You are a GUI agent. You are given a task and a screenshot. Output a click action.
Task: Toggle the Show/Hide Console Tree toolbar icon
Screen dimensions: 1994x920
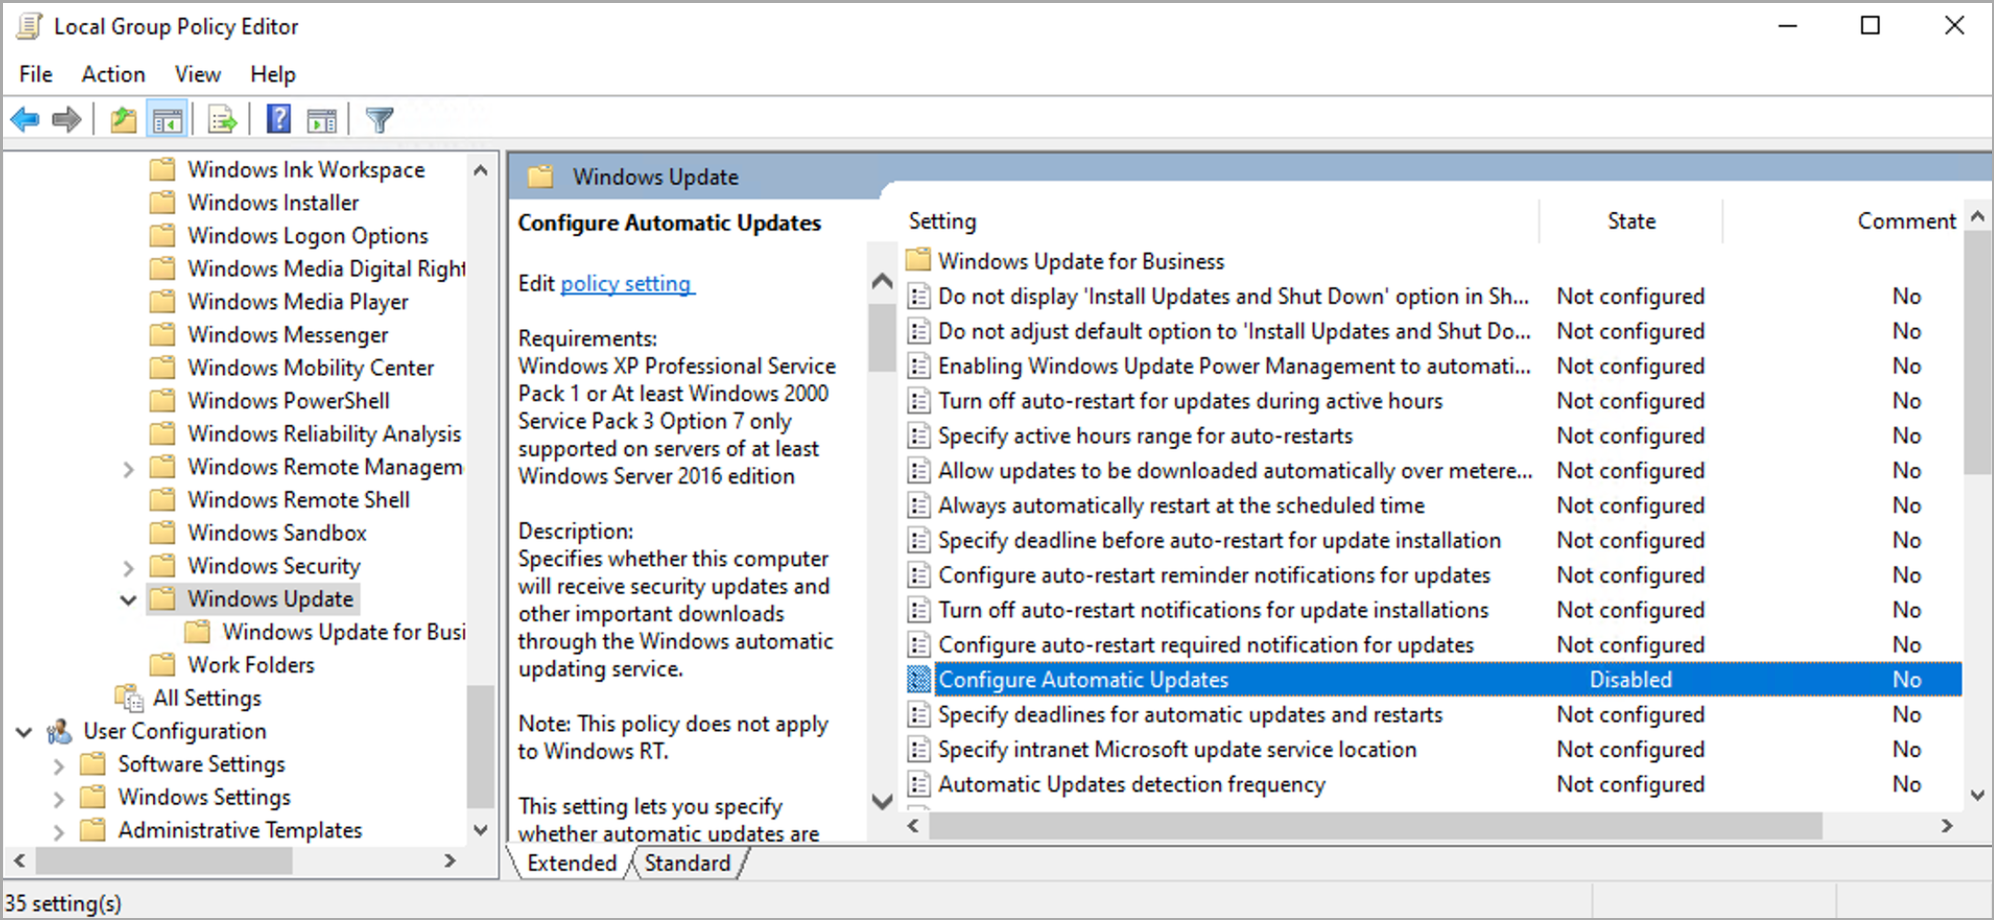[x=168, y=120]
